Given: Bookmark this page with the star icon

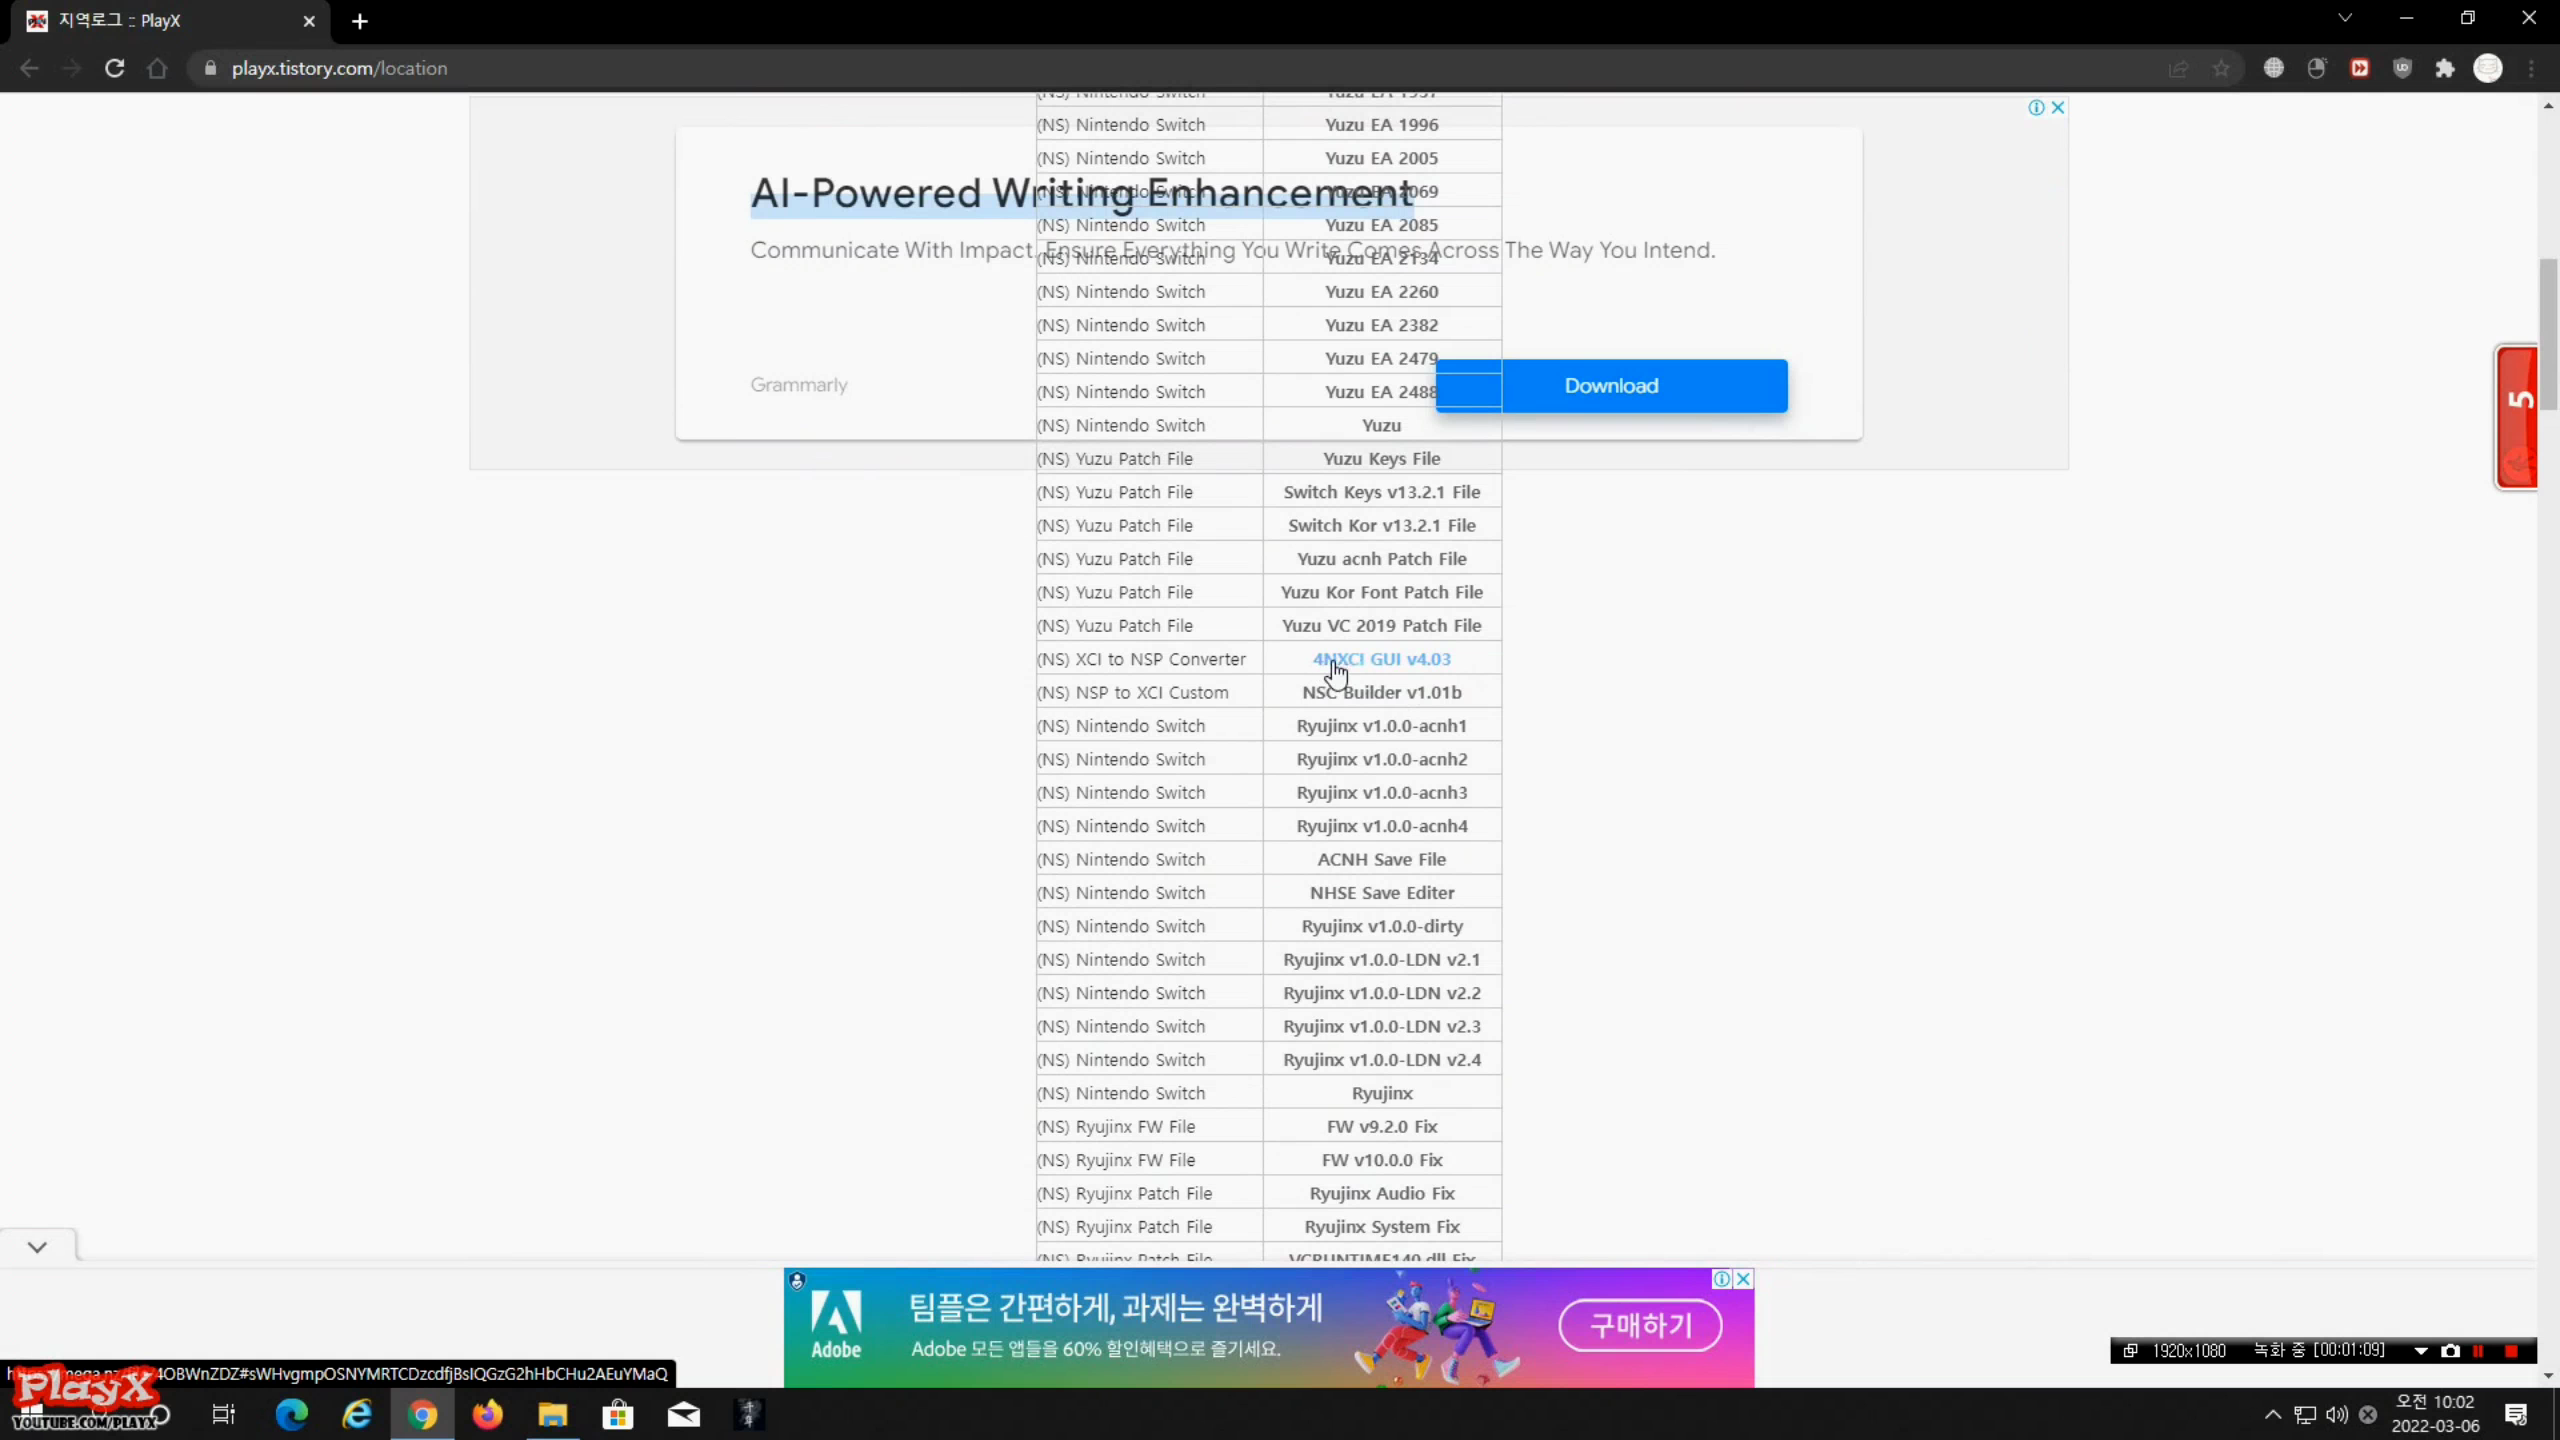Looking at the screenshot, I should pos(2221,68).
